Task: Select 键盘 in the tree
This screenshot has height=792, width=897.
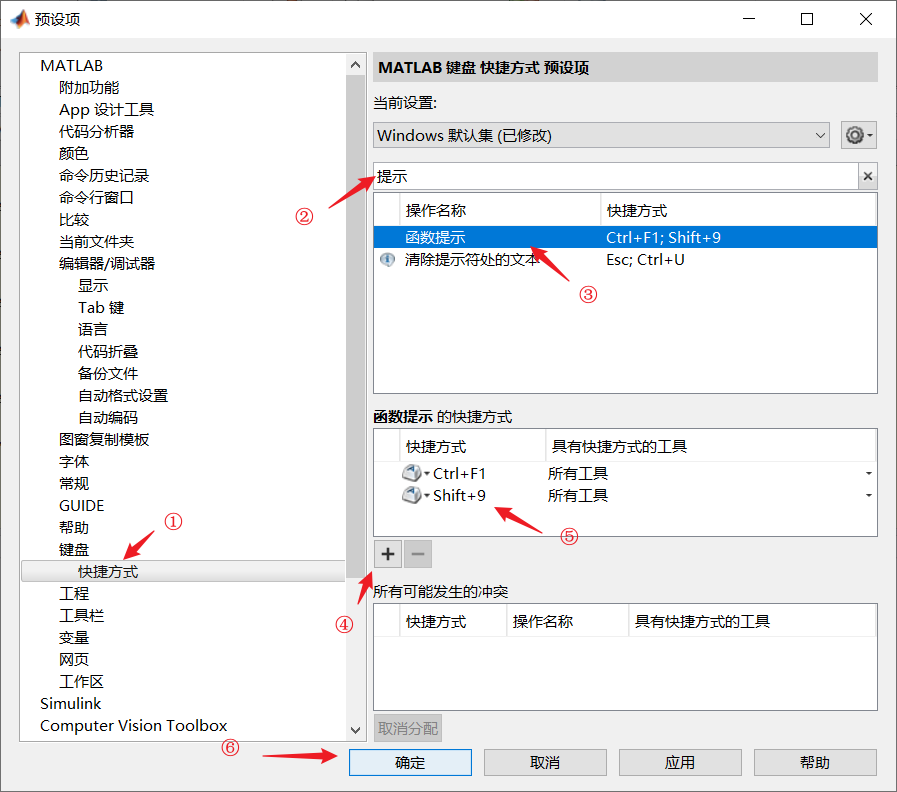Action: click(74, 550)
